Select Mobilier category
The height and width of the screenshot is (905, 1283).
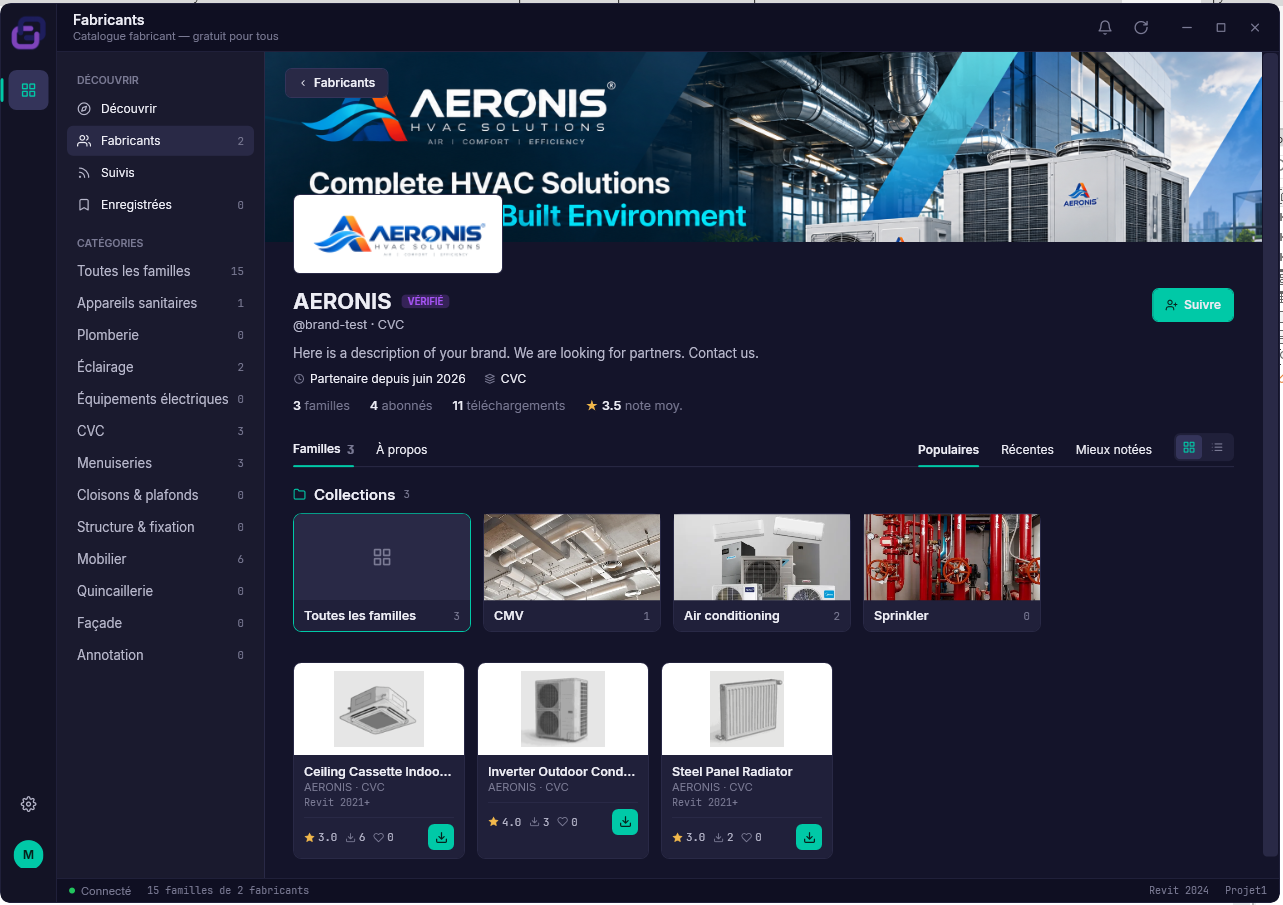[161, 559]
